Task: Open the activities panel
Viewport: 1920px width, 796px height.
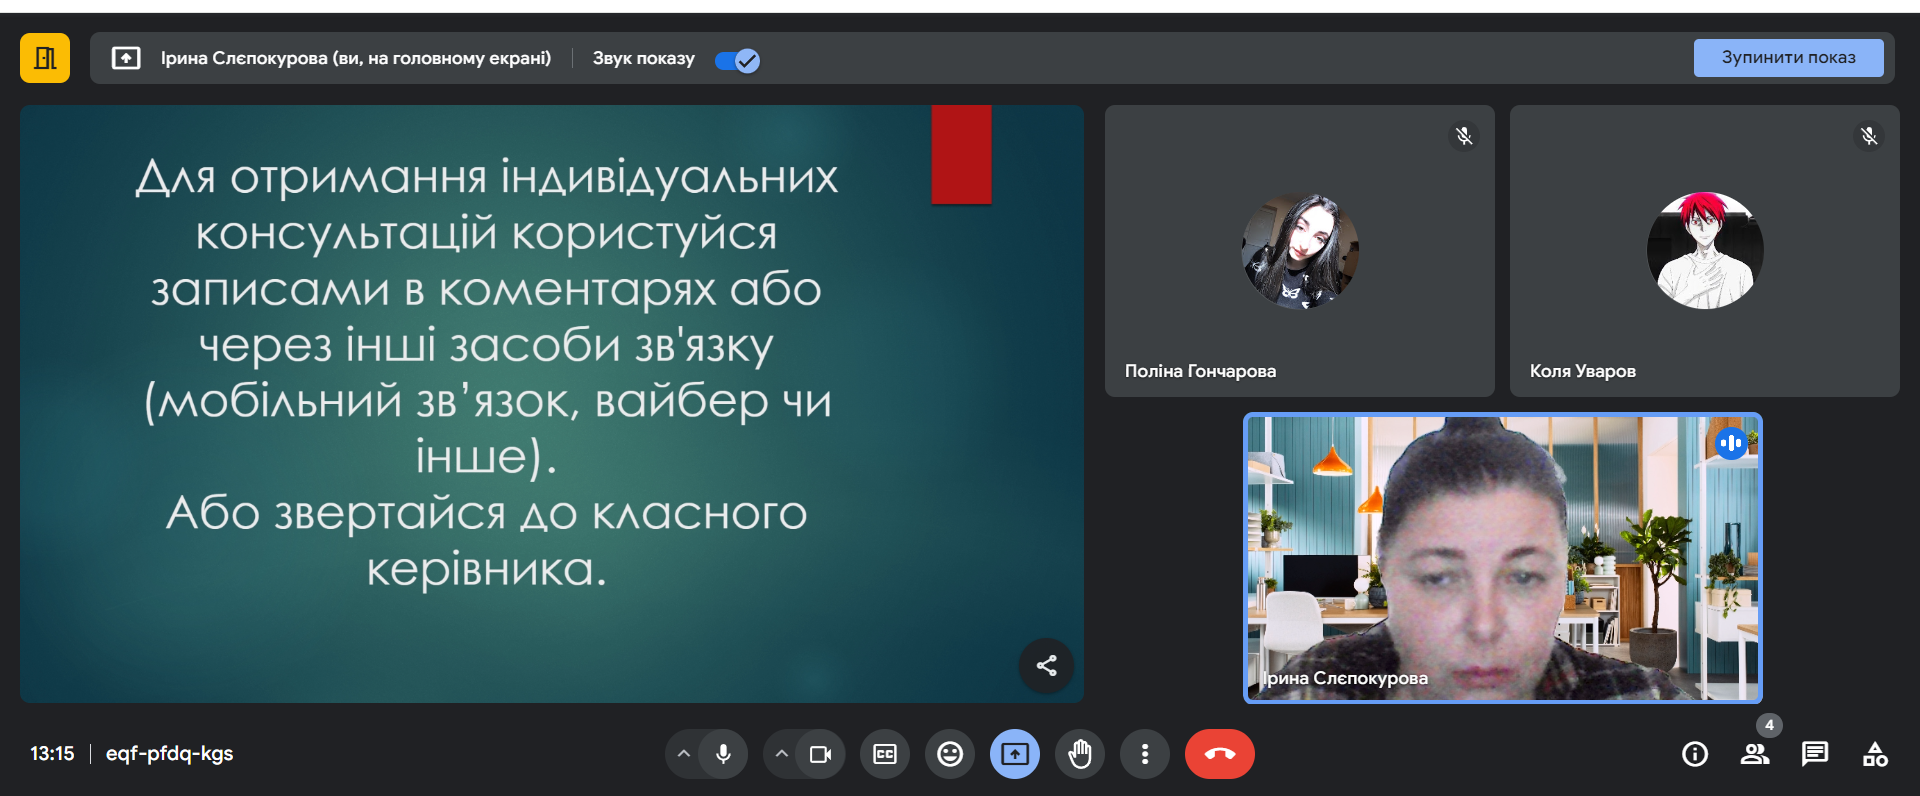Action: tap(1875, 754)
